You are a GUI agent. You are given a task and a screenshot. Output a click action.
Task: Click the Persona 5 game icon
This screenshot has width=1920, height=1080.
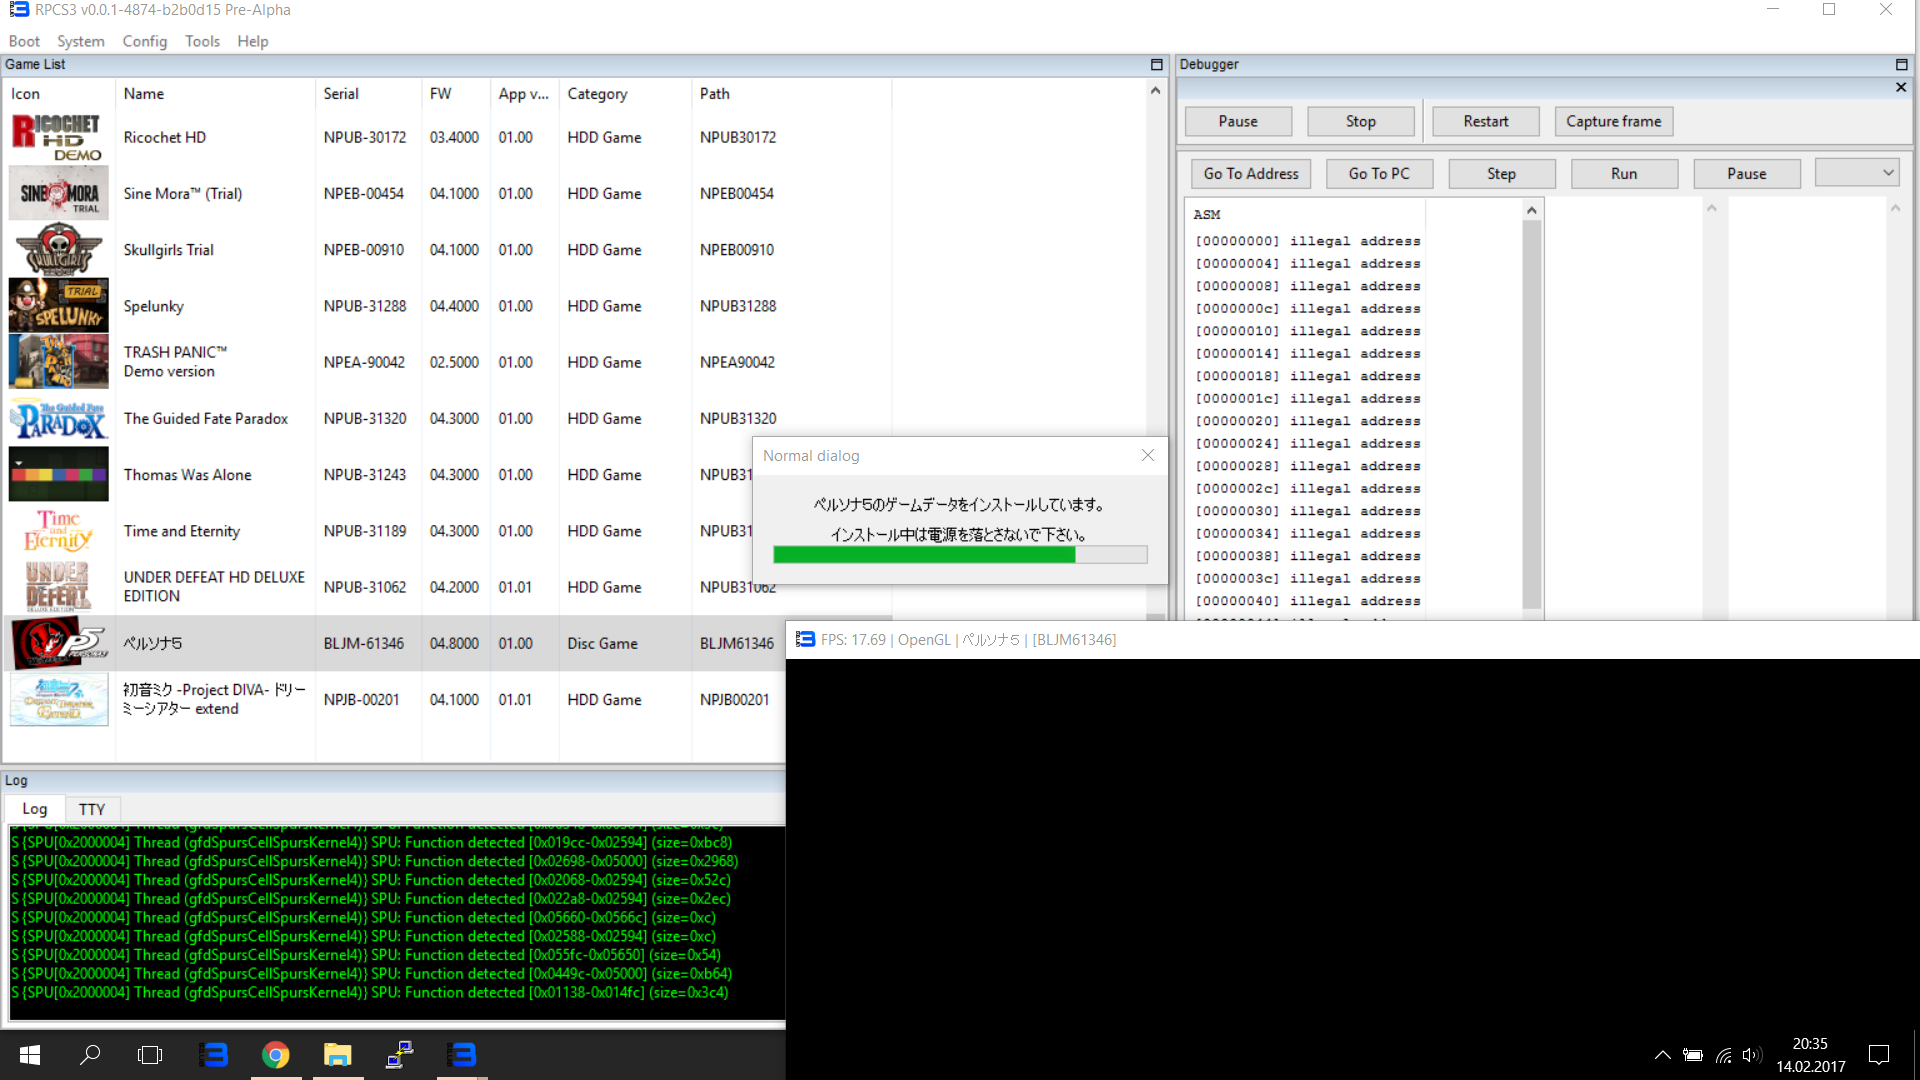[x=58, y=643]
